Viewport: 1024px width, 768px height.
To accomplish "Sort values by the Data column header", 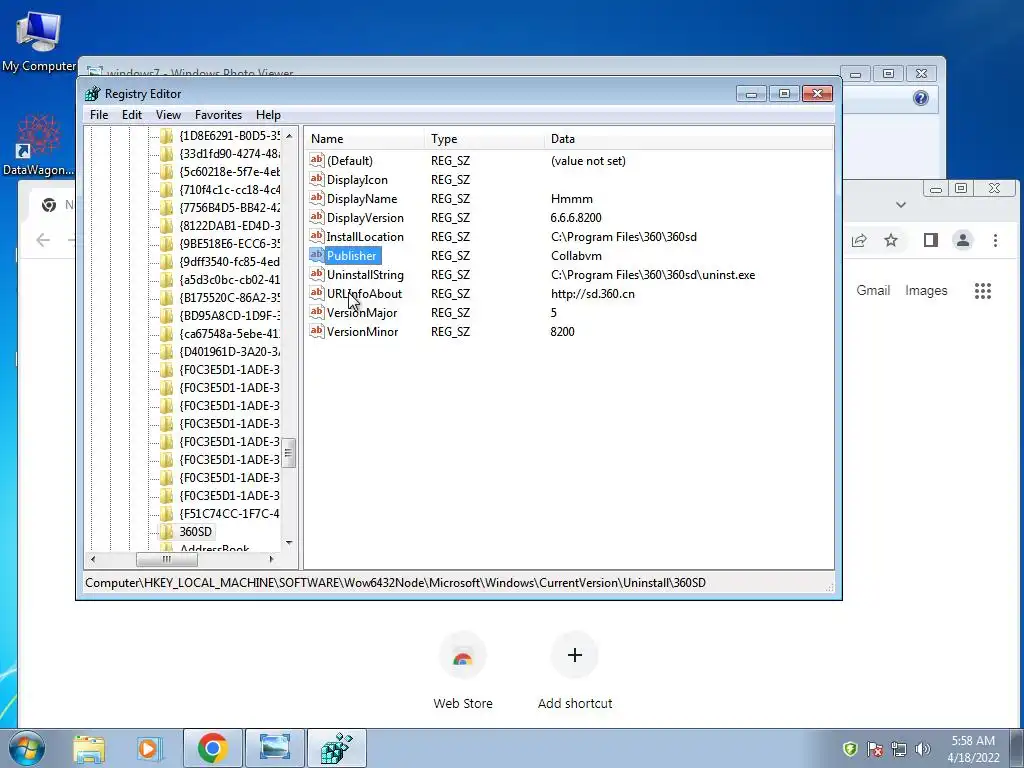I will (x=688, y=138).
